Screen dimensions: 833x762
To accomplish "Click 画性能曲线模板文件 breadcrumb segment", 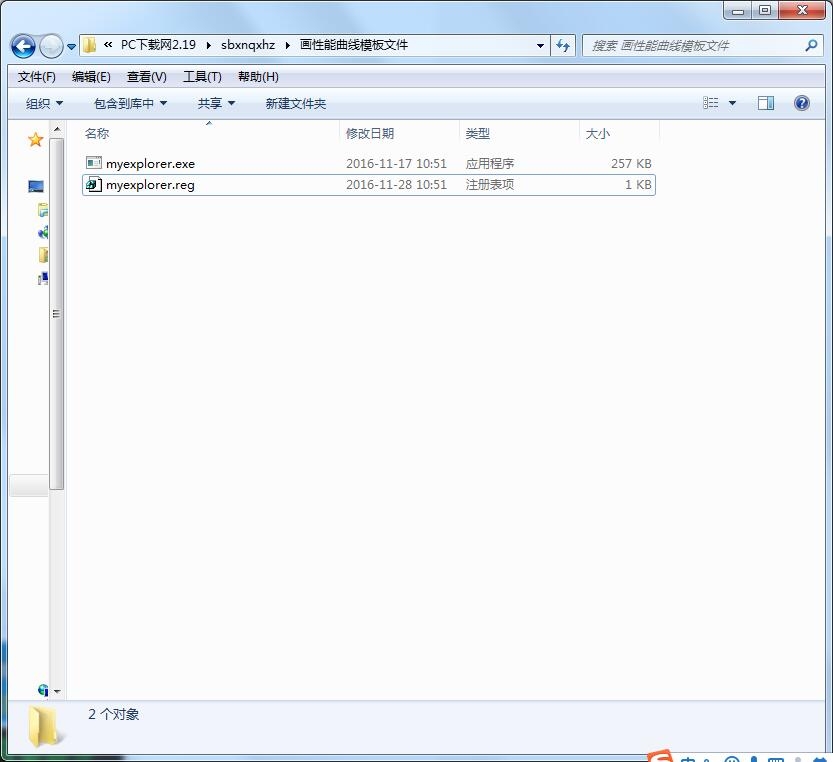I will click(x=354, y=45).
